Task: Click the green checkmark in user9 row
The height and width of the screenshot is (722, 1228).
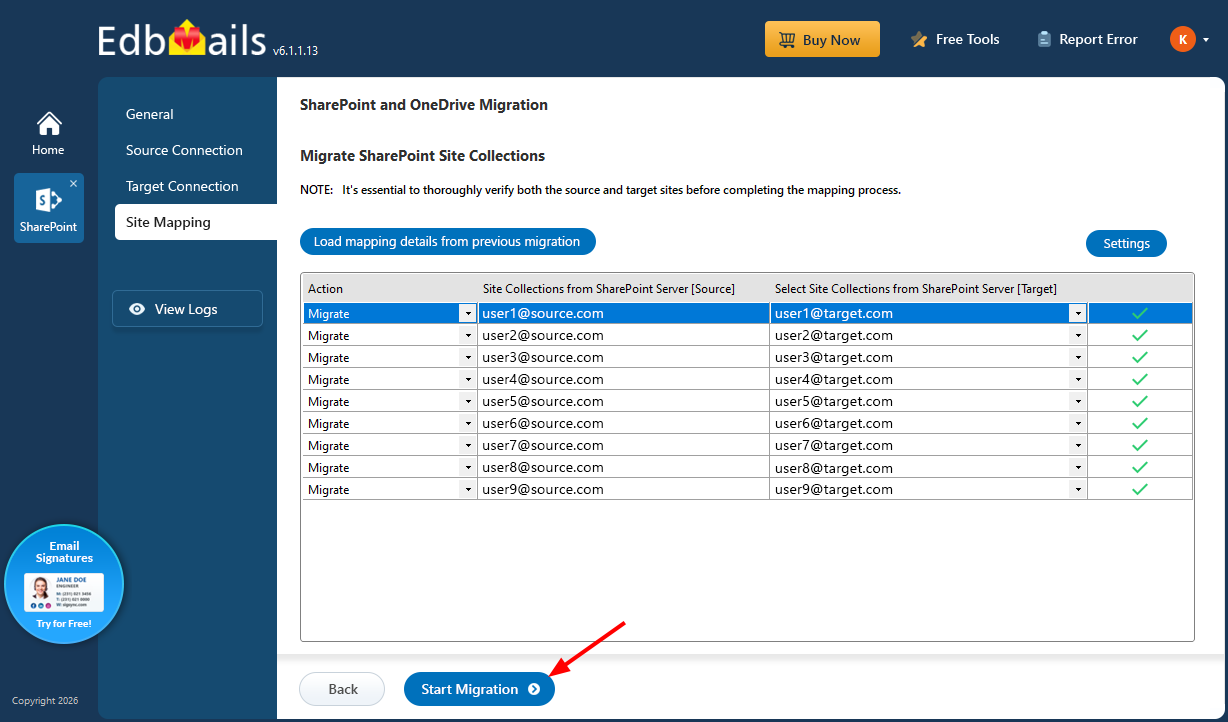Action: pyautogui.click(x=1139, y=489)
